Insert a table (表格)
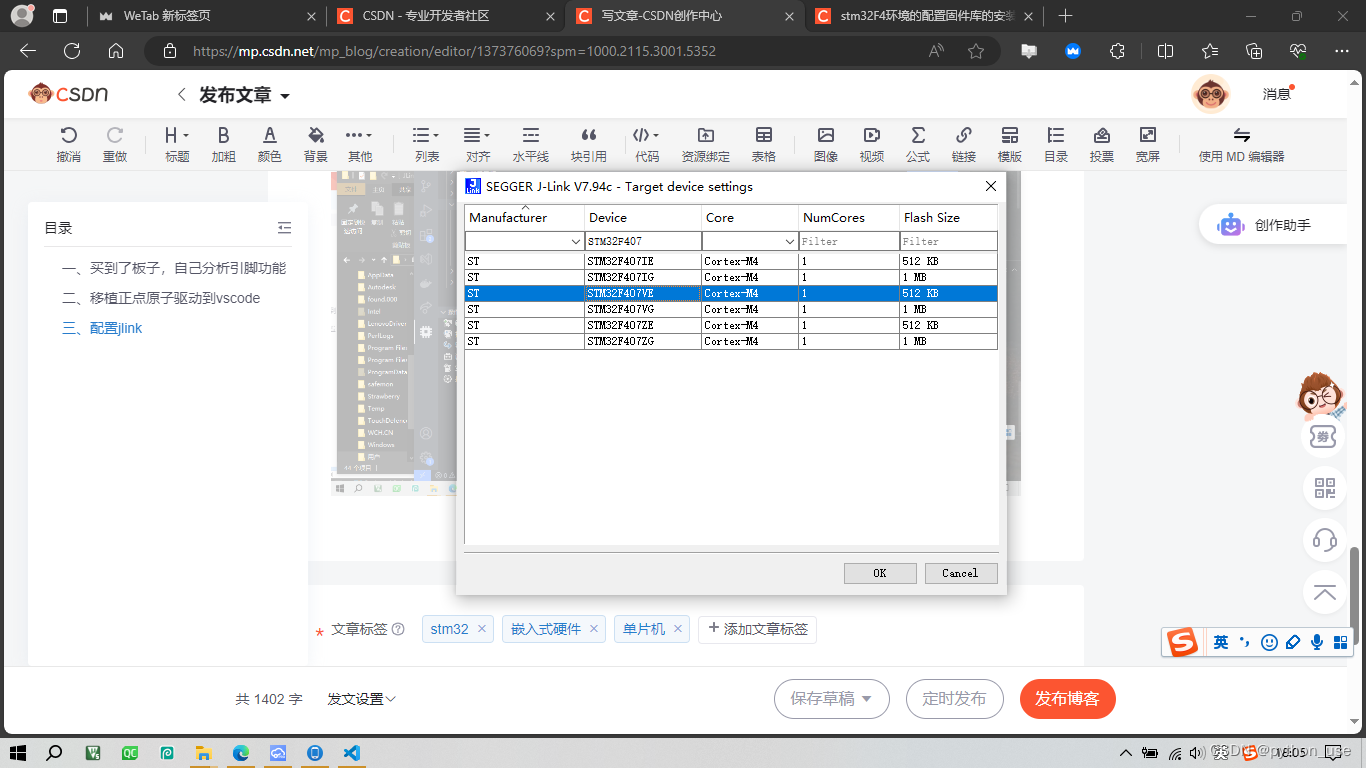1366x768 pixels. click(x=764, y=144)
